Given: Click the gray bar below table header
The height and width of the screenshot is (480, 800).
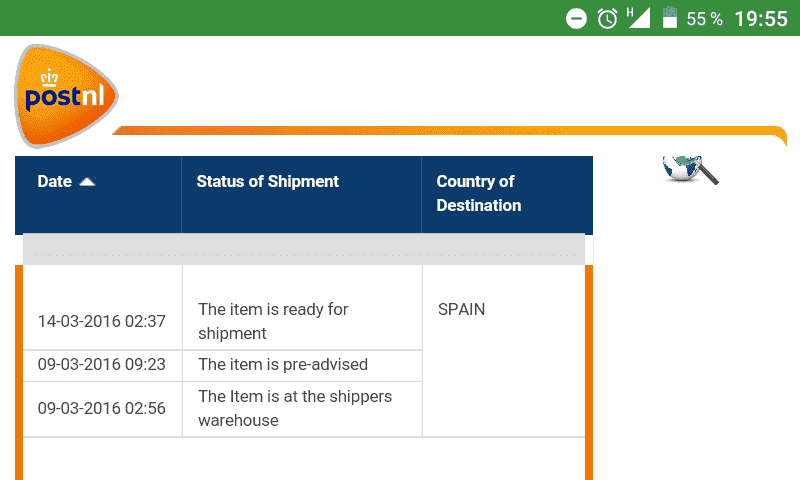Looking at the screenshot, I should (304, 249).
